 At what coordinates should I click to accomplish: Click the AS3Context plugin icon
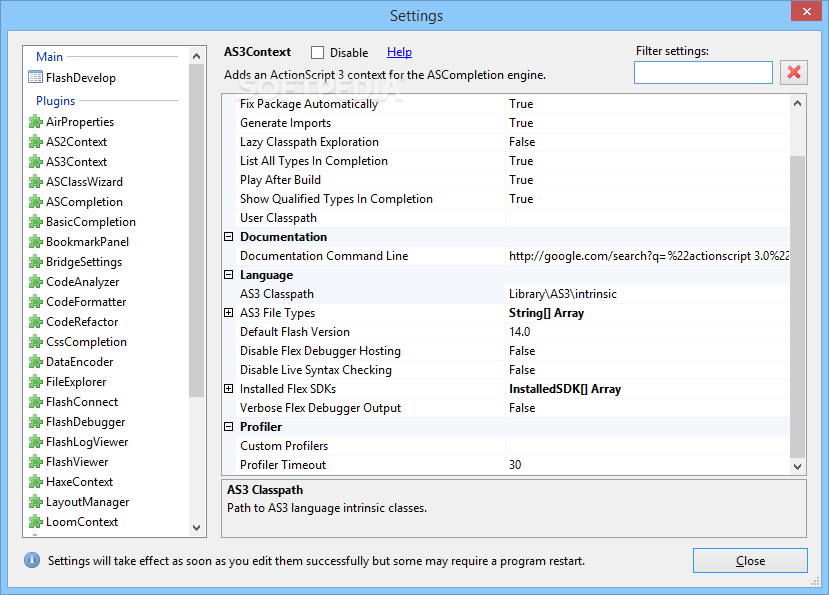(x=35, y=162)
